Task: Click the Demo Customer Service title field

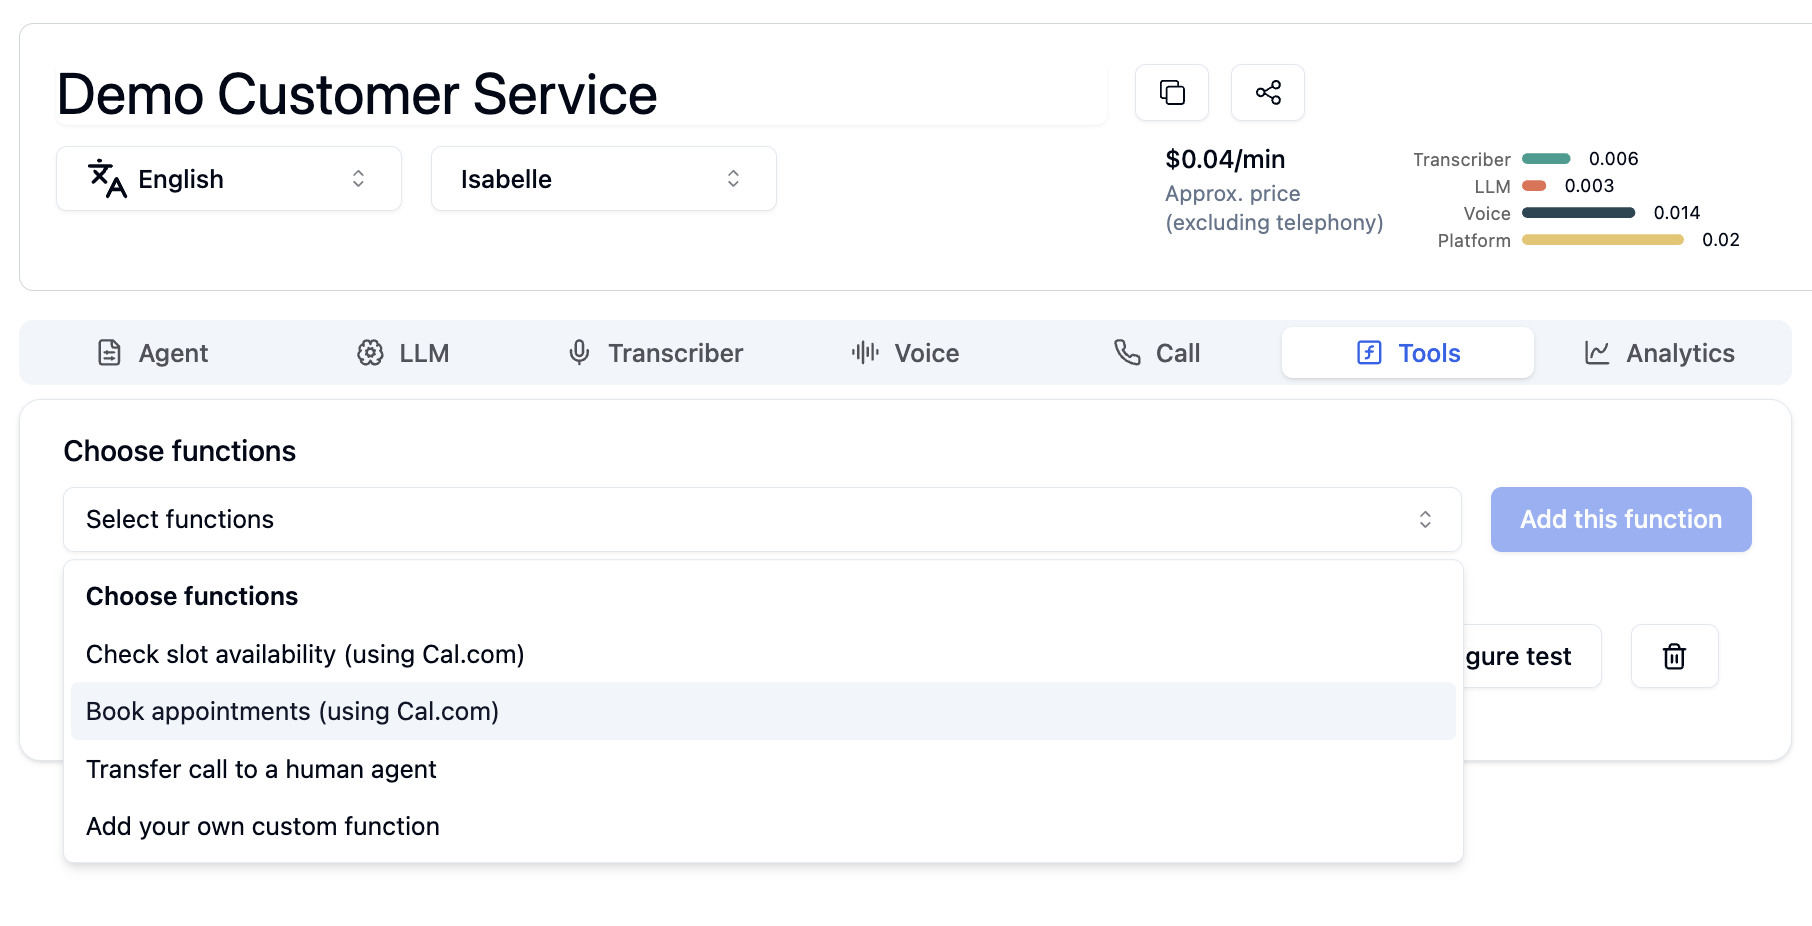Action: point(582,95)
